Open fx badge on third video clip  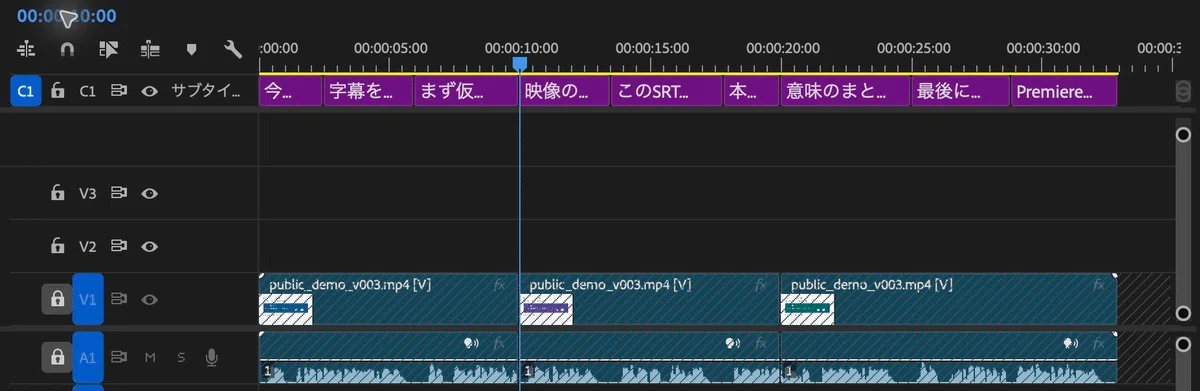click(1098, 285)
